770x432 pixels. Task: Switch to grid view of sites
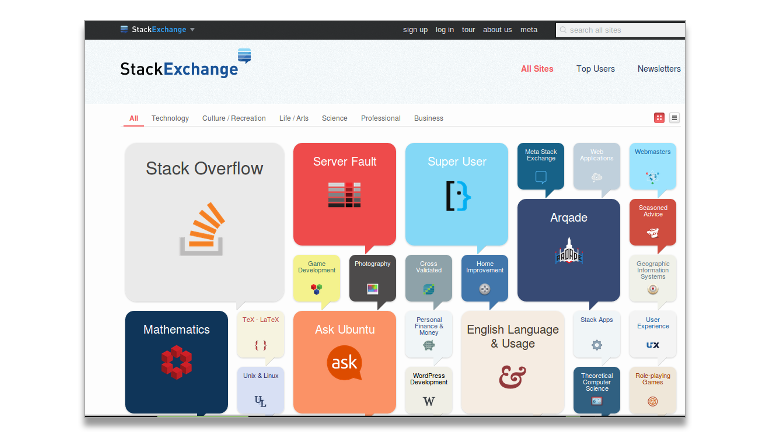tap(659, 118)
